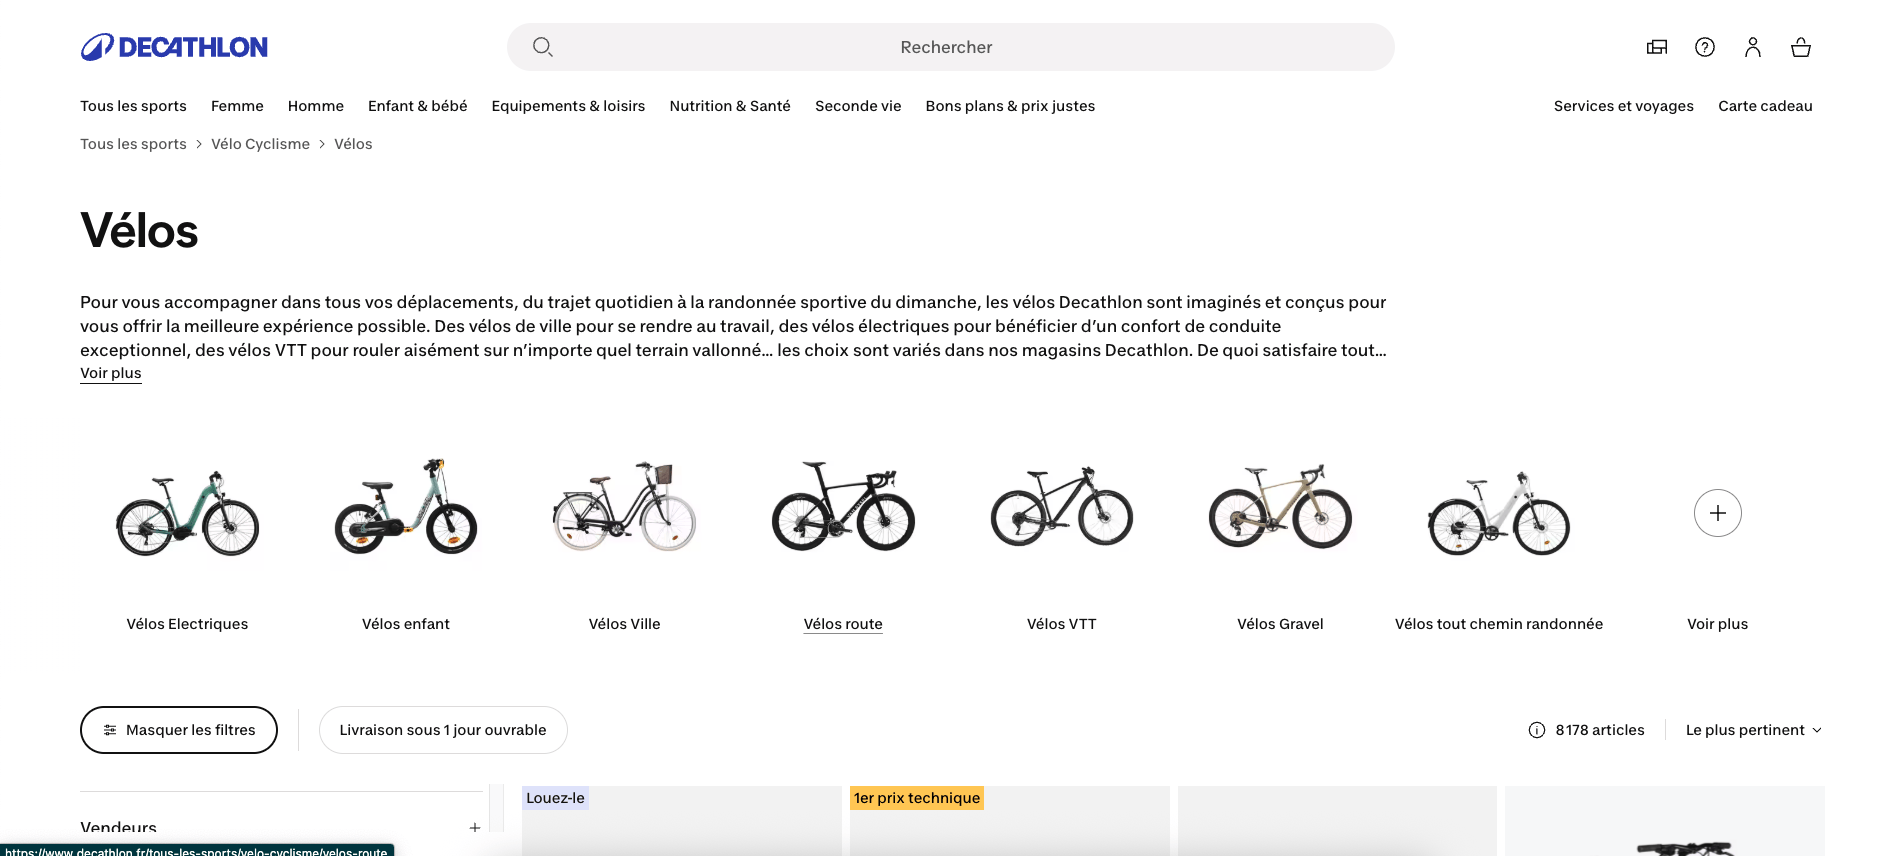The height and width of the screenshot is (856, 1899).
Task: Select the Vélos Ville bike image
Action: point(625,507)
